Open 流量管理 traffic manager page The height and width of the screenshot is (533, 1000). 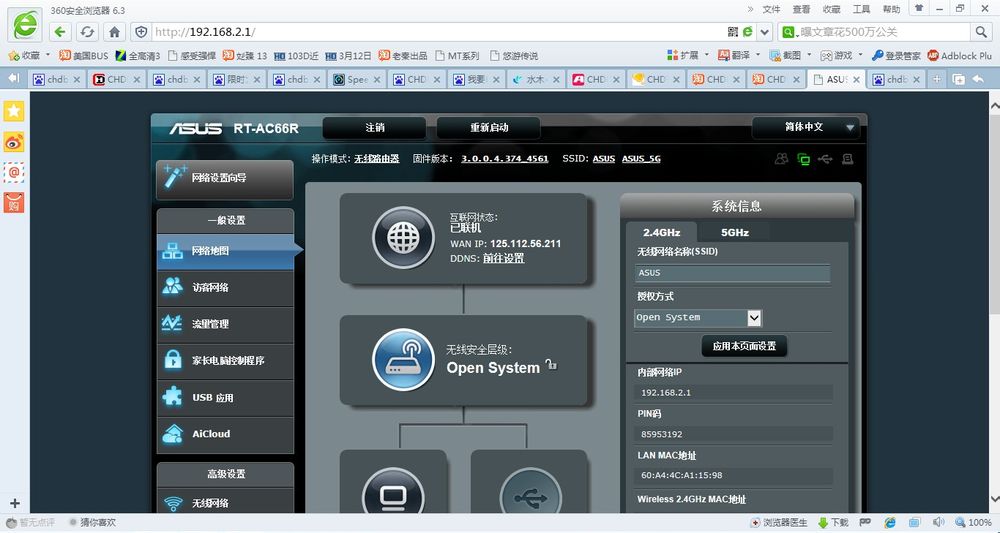(x=225, y=324)
